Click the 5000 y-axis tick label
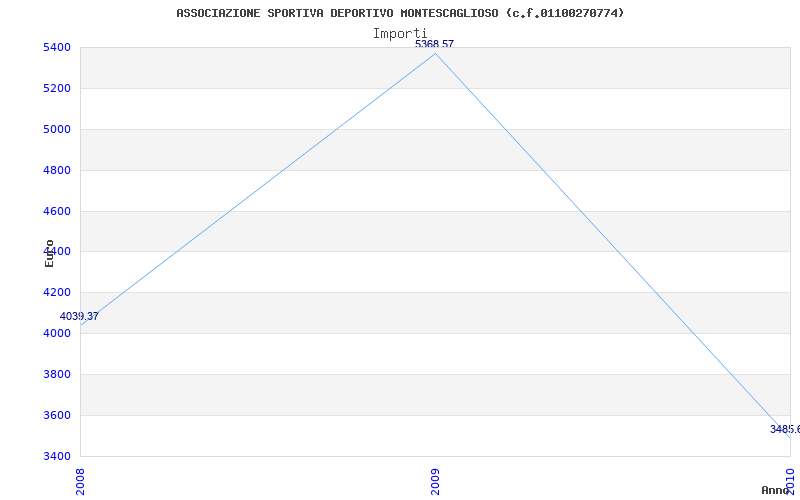This screenshot has height=500, width=800. click(x=56, y=129)
